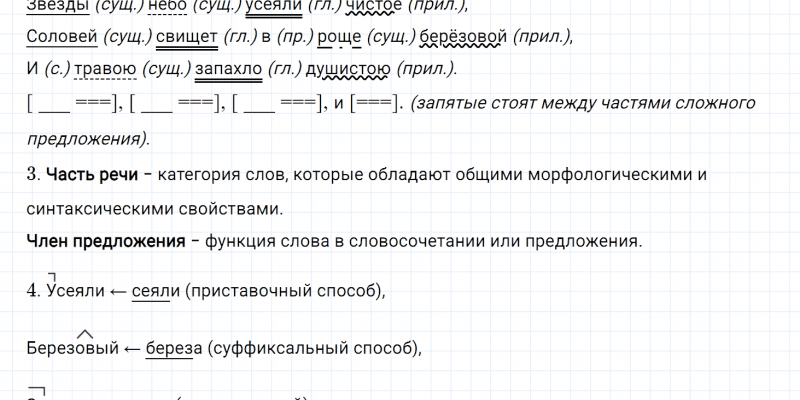The image size is (800, 400).
Task: Click the underlined word "сеяли" in item 4
Action: 154,291
